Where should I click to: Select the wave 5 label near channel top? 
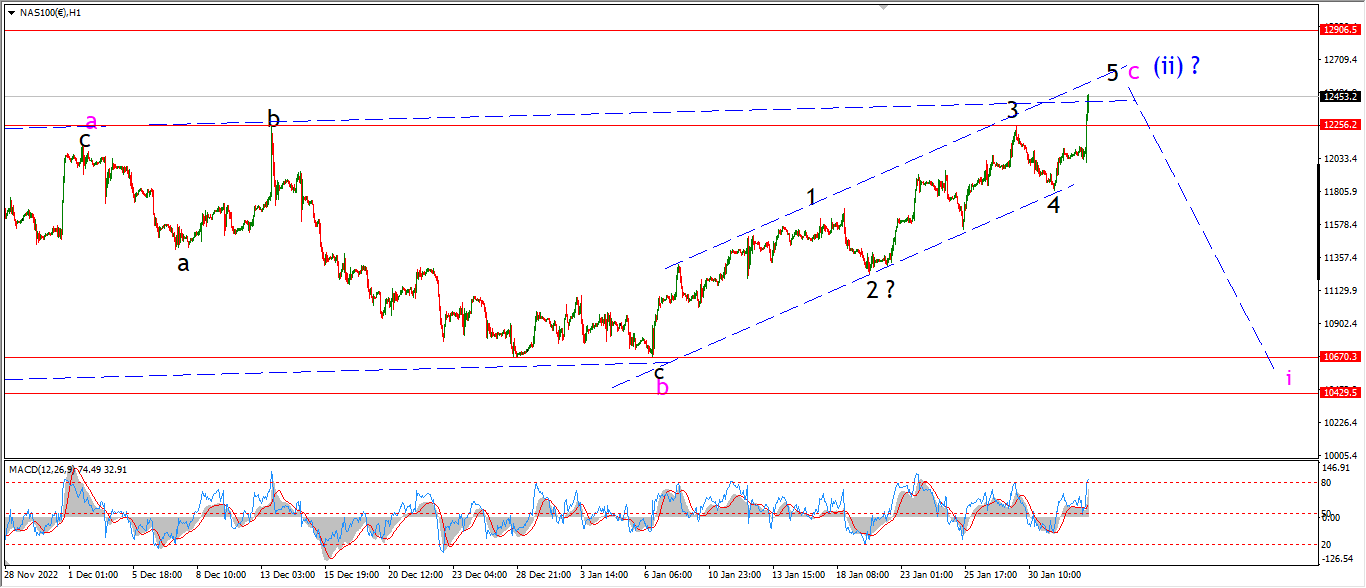click(1112, 72)
